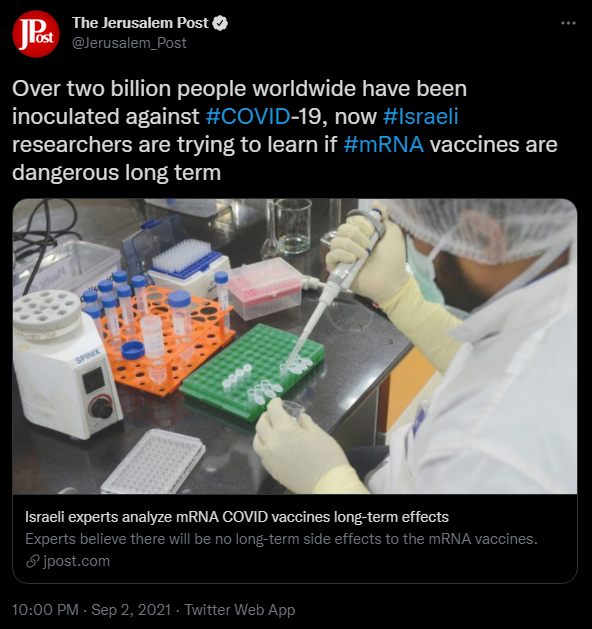Open the #COVID hashtag

coord(248,116)
